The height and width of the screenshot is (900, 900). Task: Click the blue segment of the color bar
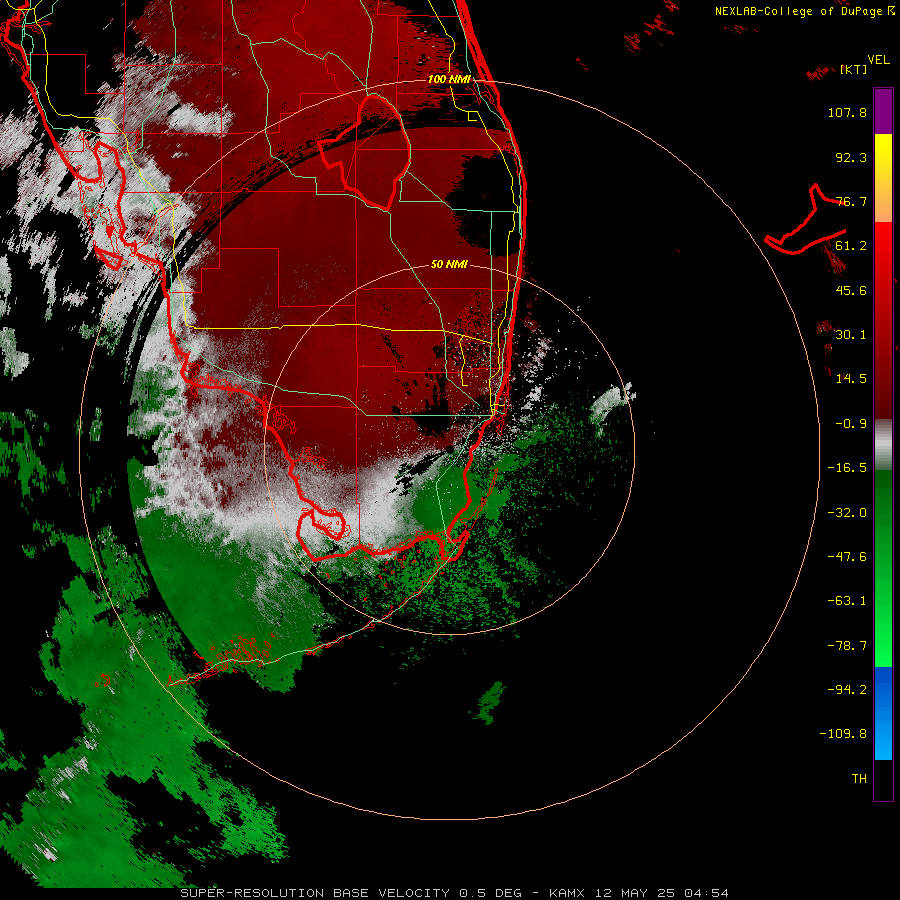point(883,713)
